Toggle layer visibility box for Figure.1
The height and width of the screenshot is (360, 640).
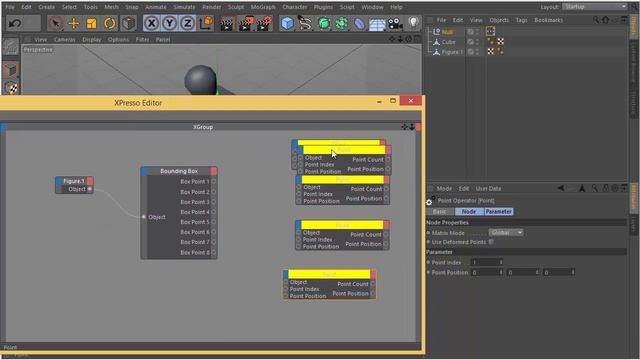(471, 51)
